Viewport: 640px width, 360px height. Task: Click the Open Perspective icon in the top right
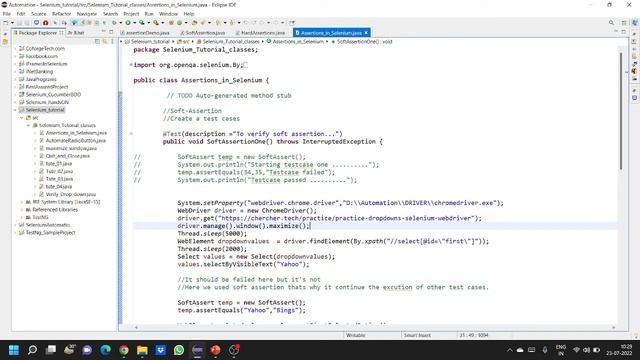pos(624,23)
